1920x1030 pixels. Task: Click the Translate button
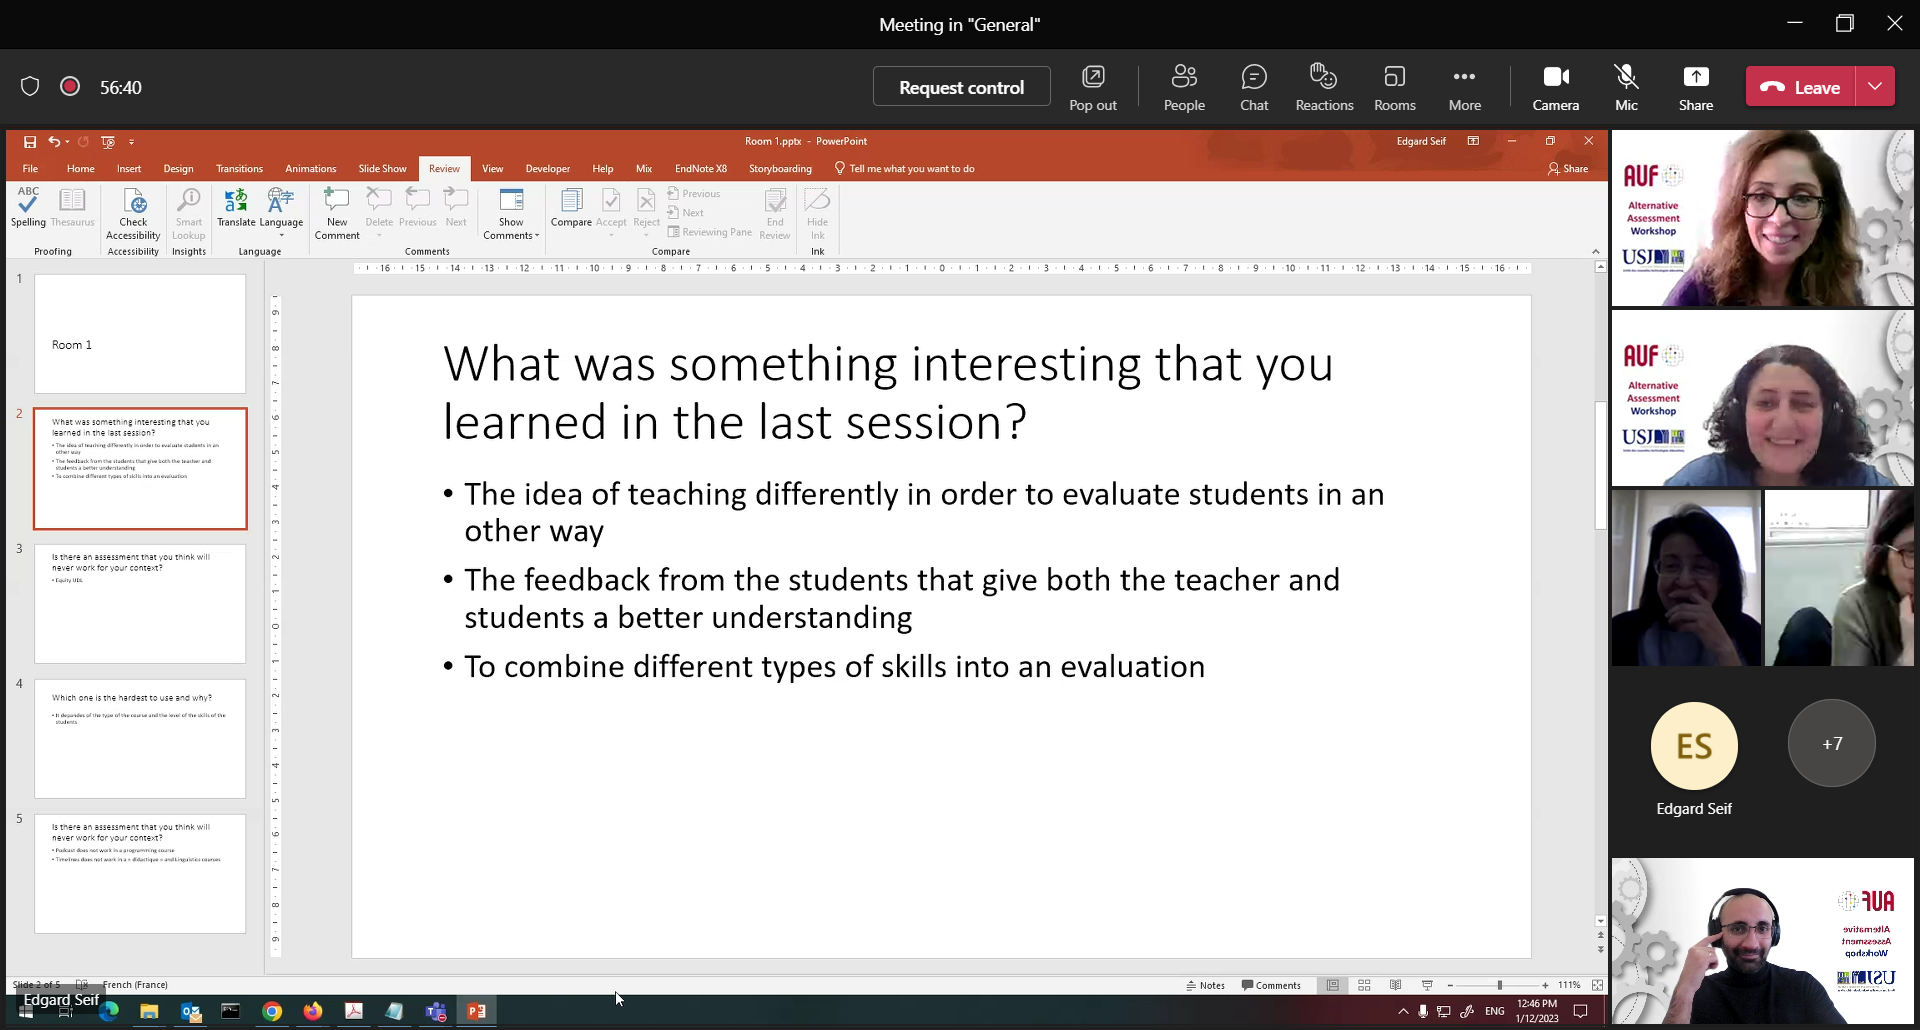tap(236, 207)
